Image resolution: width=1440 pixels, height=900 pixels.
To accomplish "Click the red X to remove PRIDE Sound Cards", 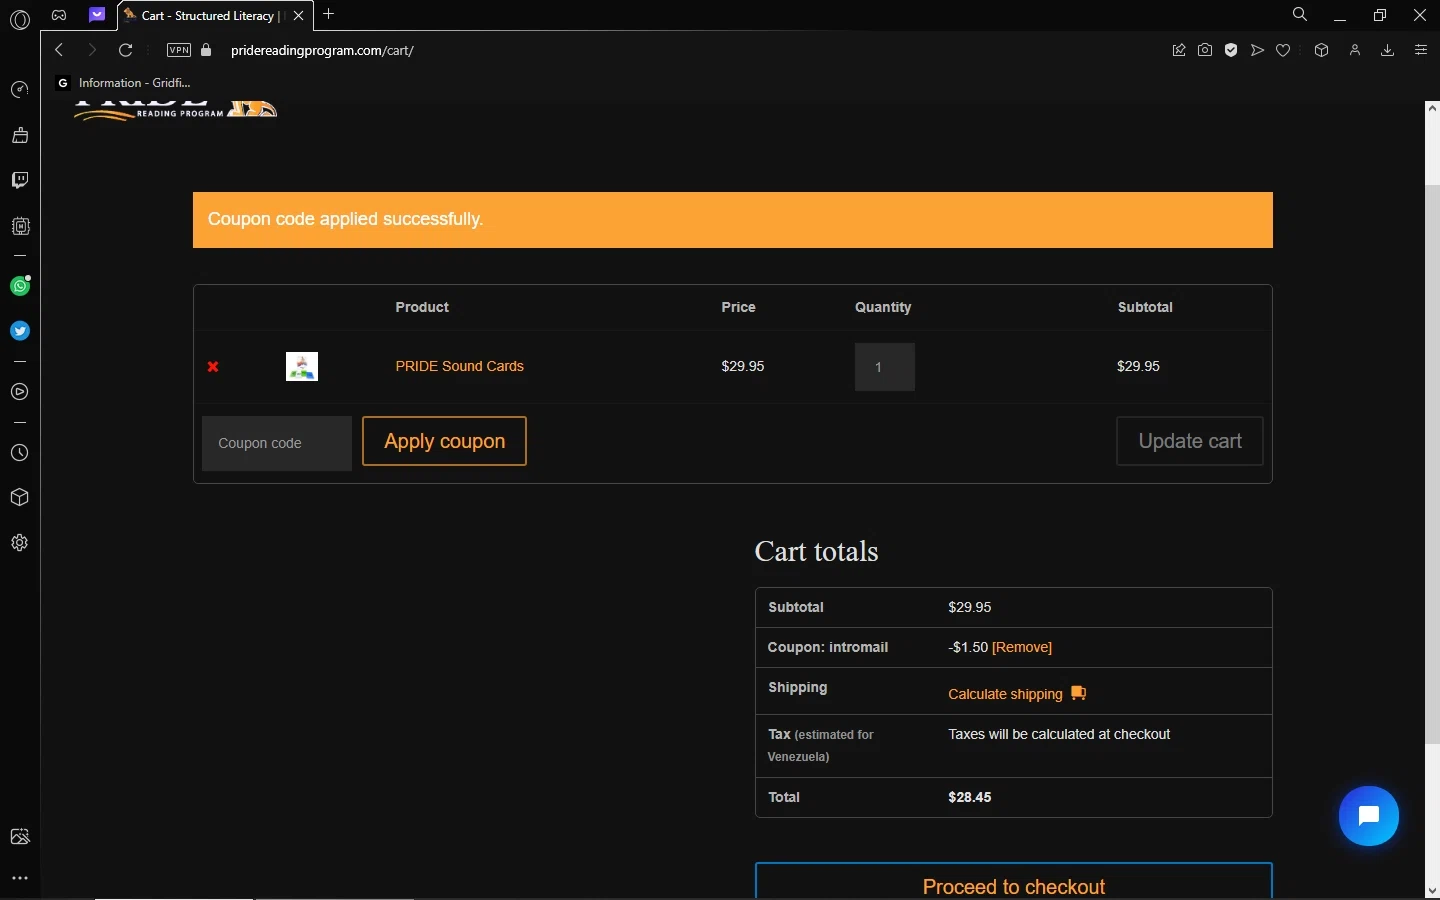I will pos(213,367).
